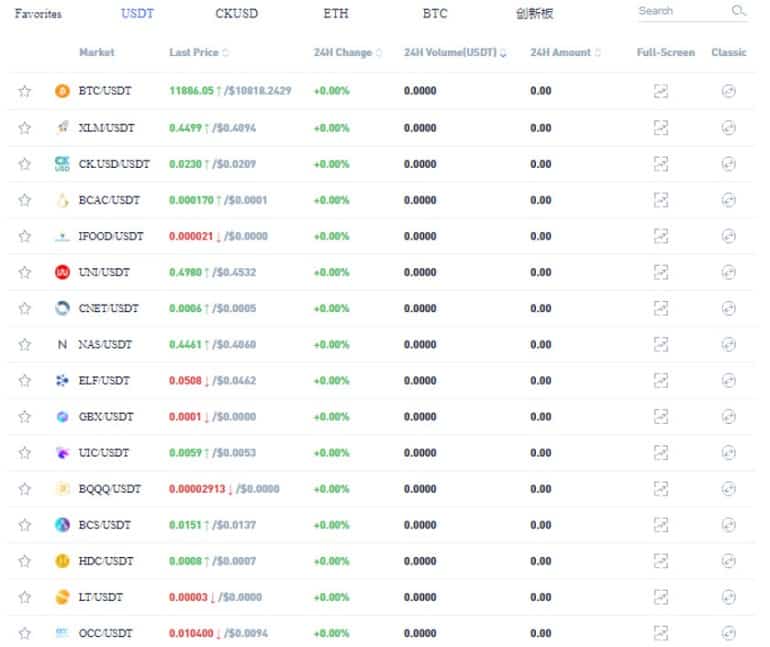Click the CNET coin logo

(x=62, y=308)
